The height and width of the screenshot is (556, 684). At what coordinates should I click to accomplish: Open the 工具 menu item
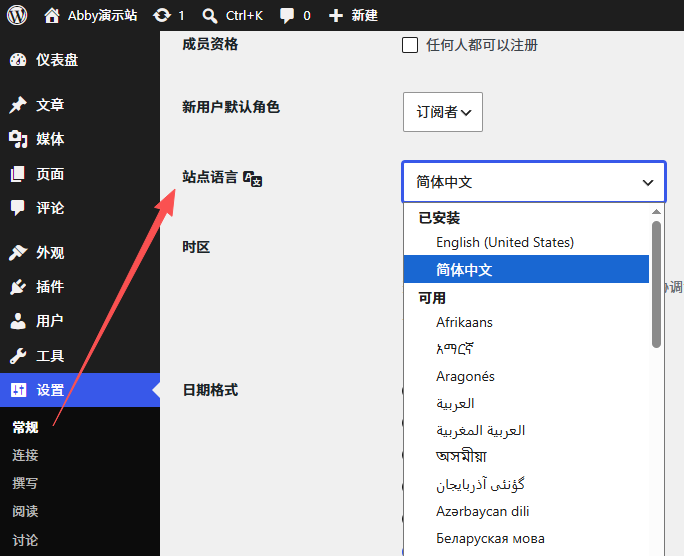tap(80, 356)
